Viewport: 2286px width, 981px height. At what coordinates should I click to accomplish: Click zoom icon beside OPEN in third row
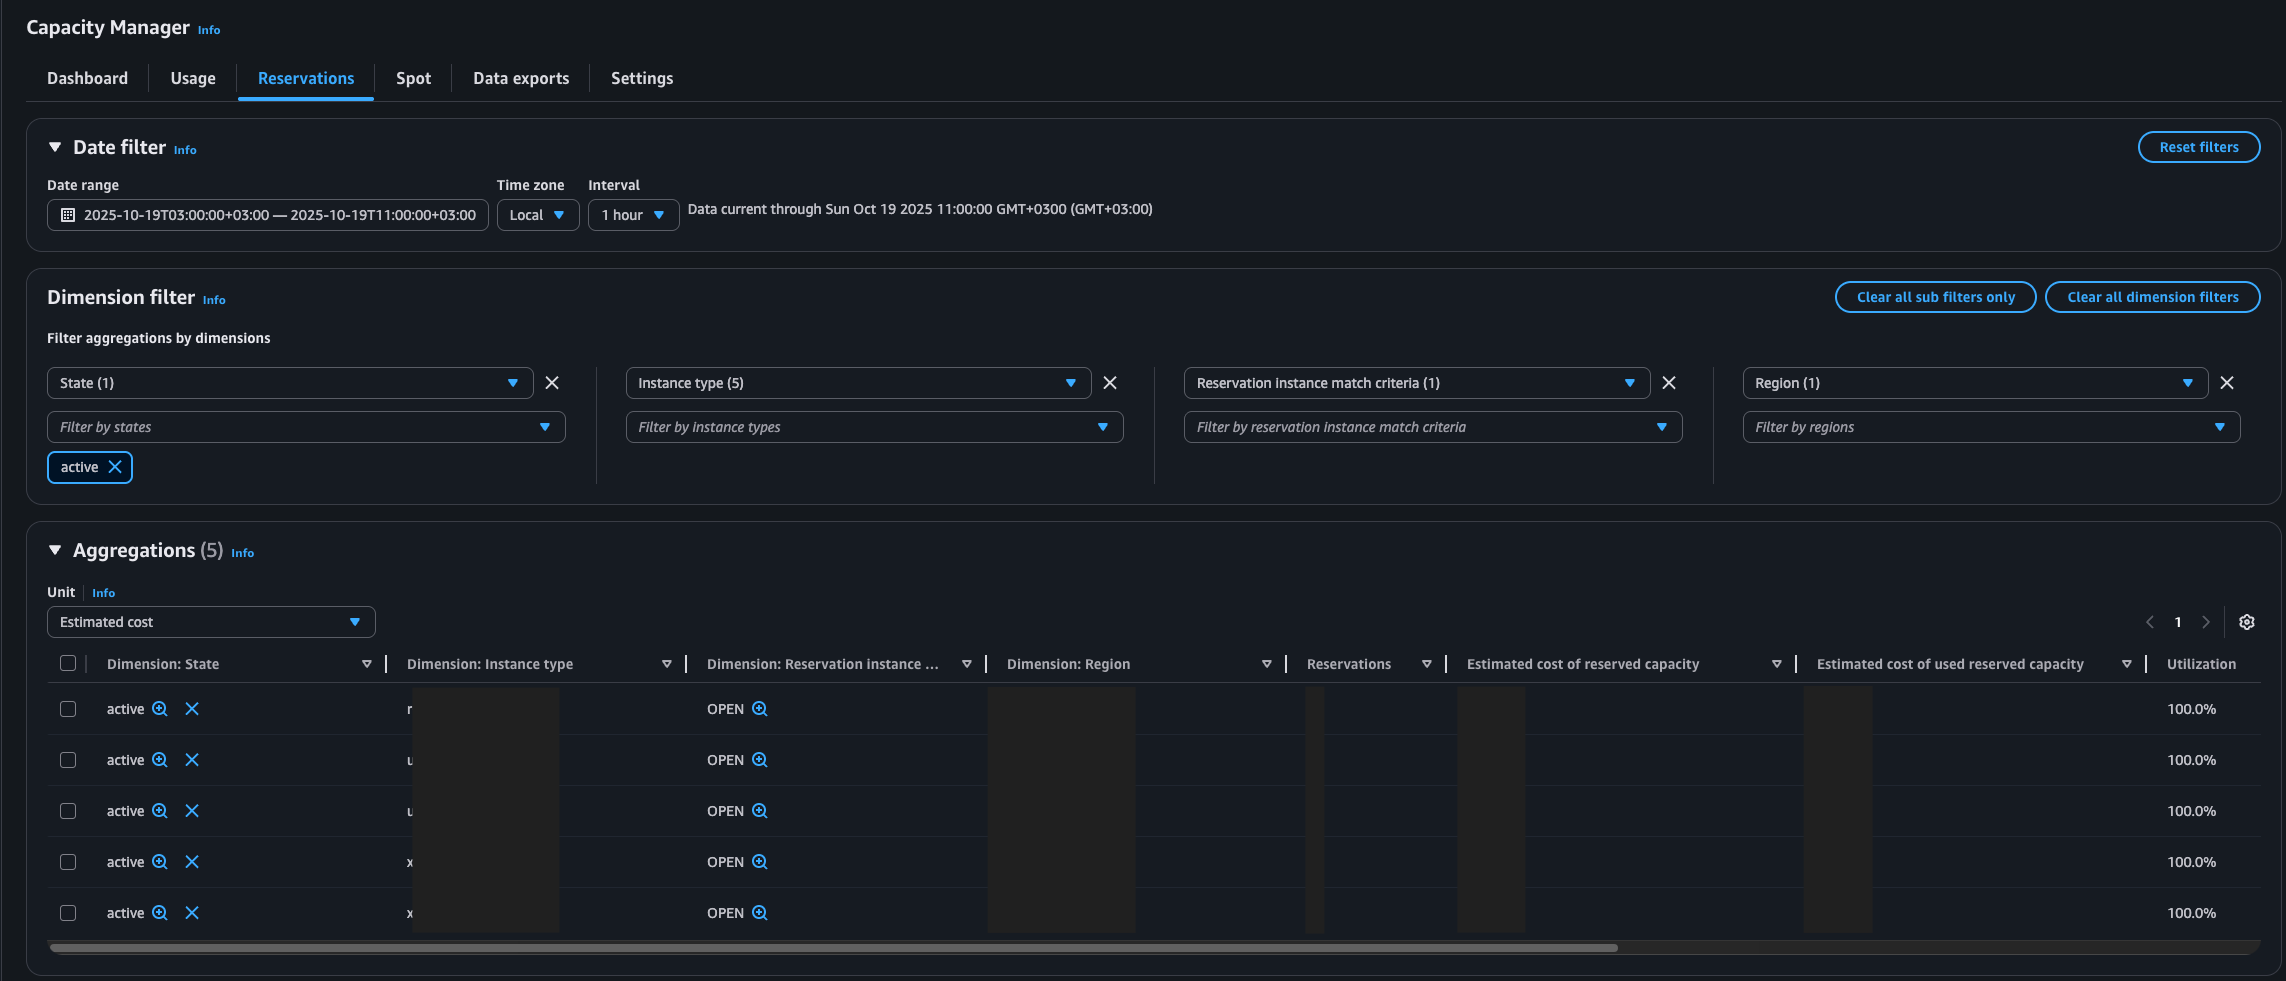pos(760,811)
